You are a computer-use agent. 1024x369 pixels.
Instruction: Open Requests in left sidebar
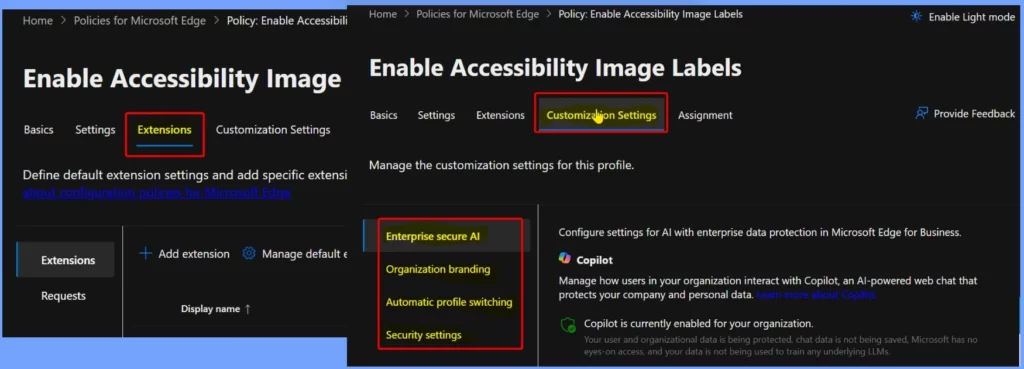point(63,296)
